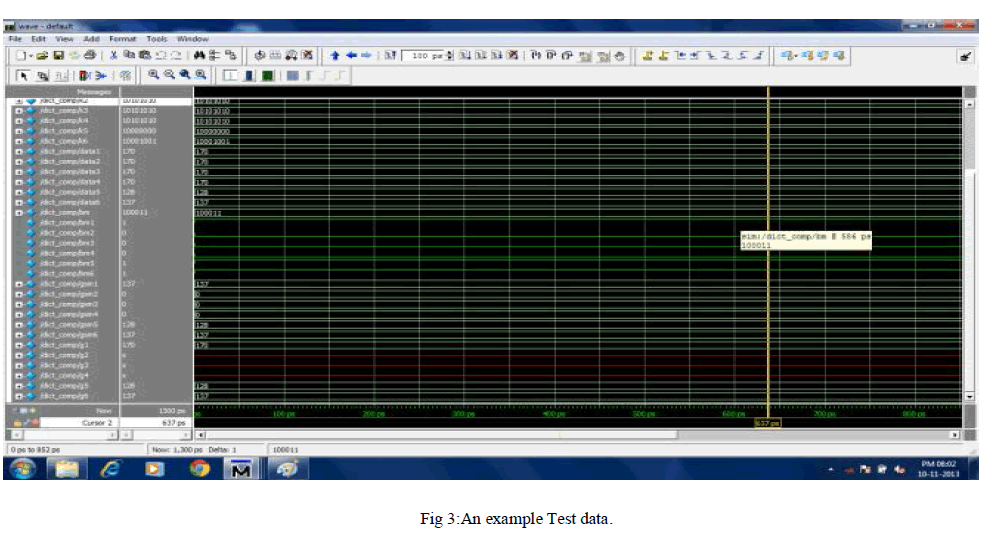Viewport: 998px width, 555px height.
Task: Click the Find binoculars icon
Action: (x=198, y=56)
